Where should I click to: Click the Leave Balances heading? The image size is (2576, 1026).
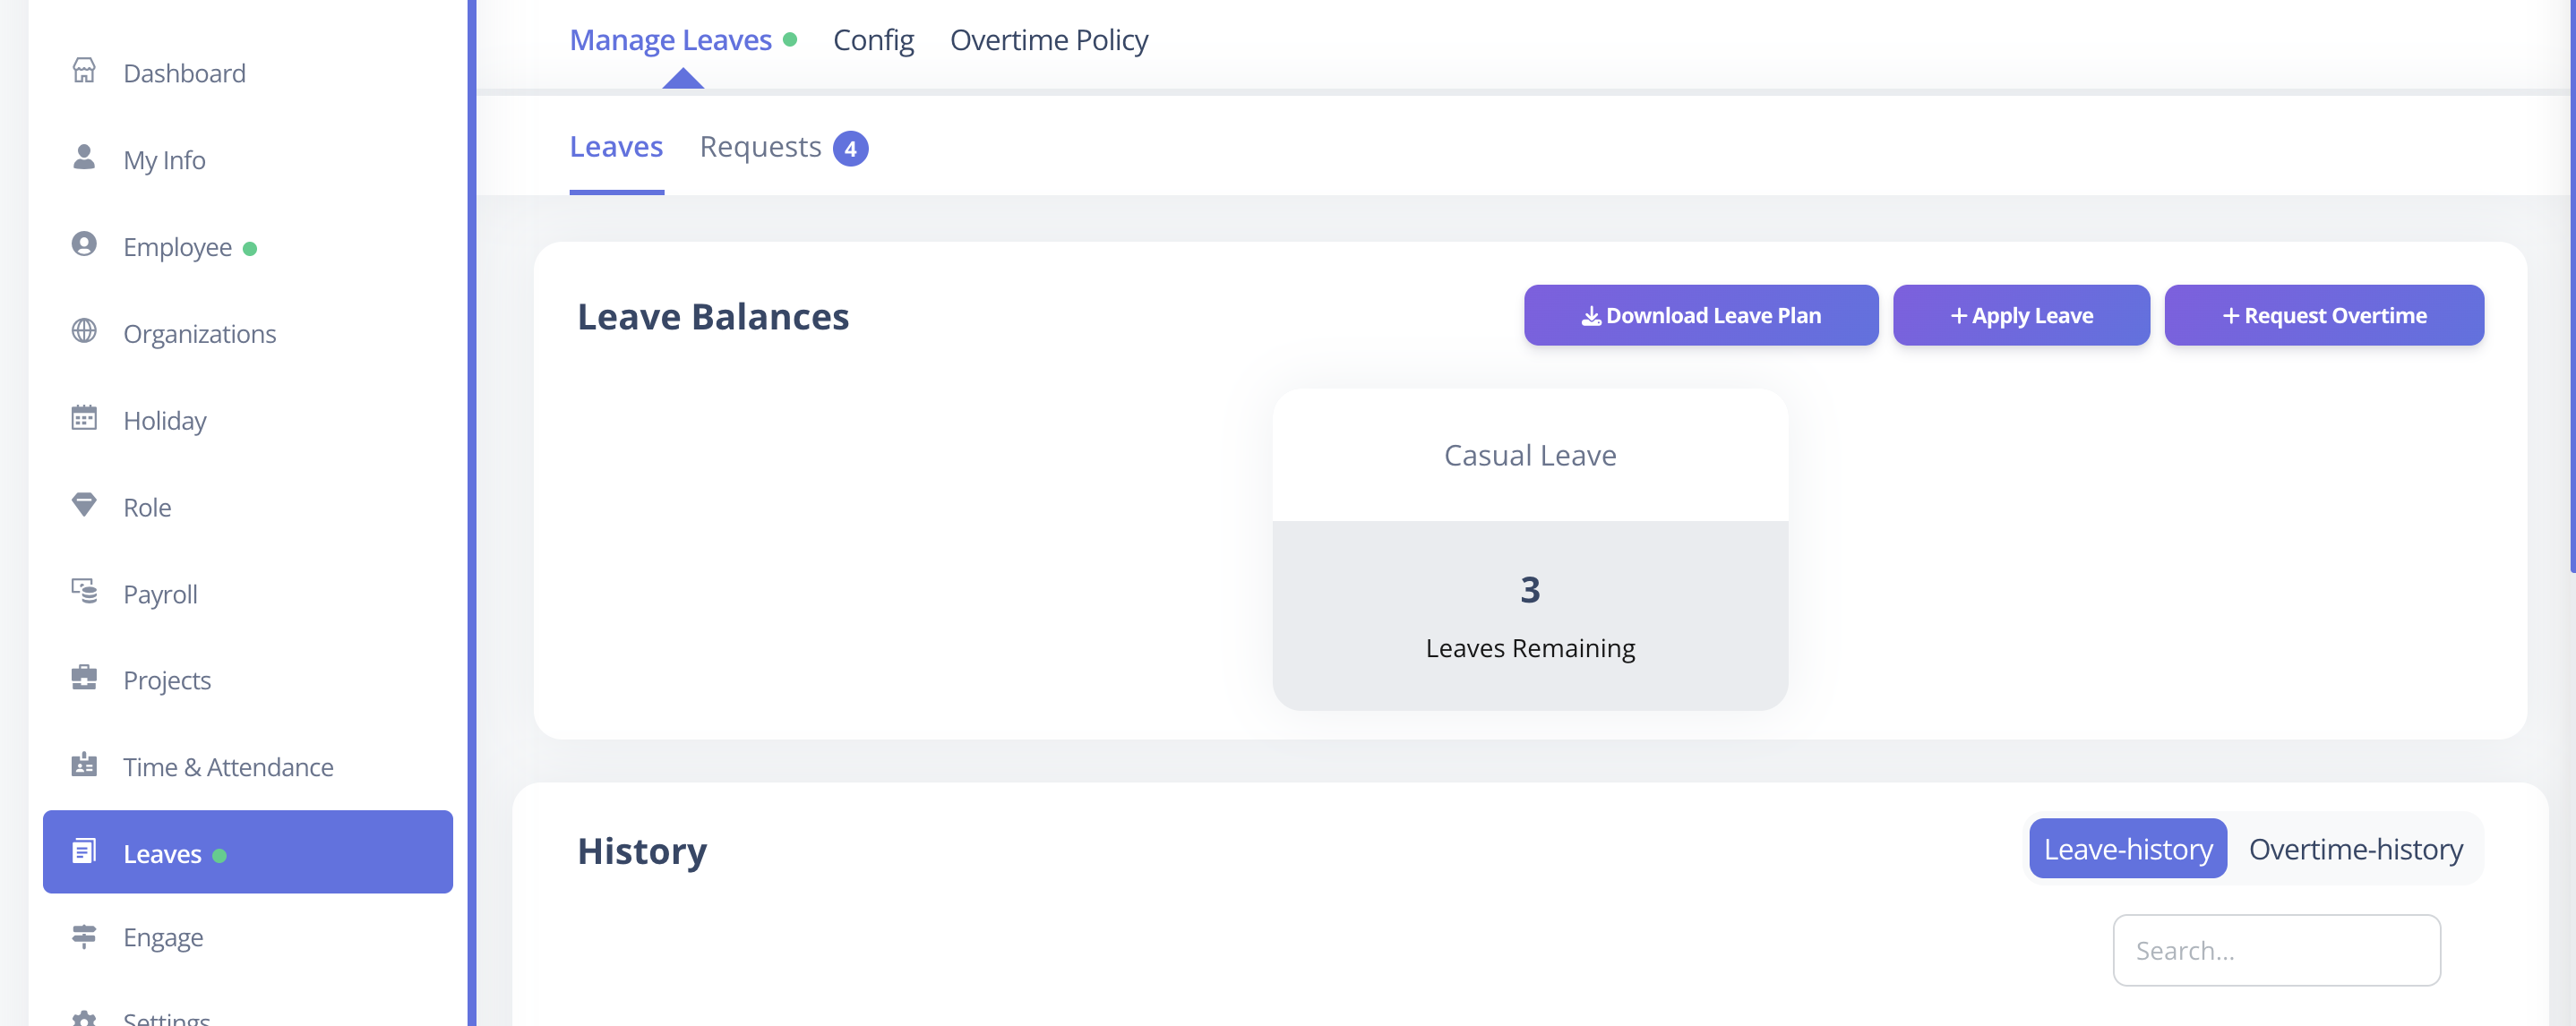pyautogui.click(x=713, y=317)
